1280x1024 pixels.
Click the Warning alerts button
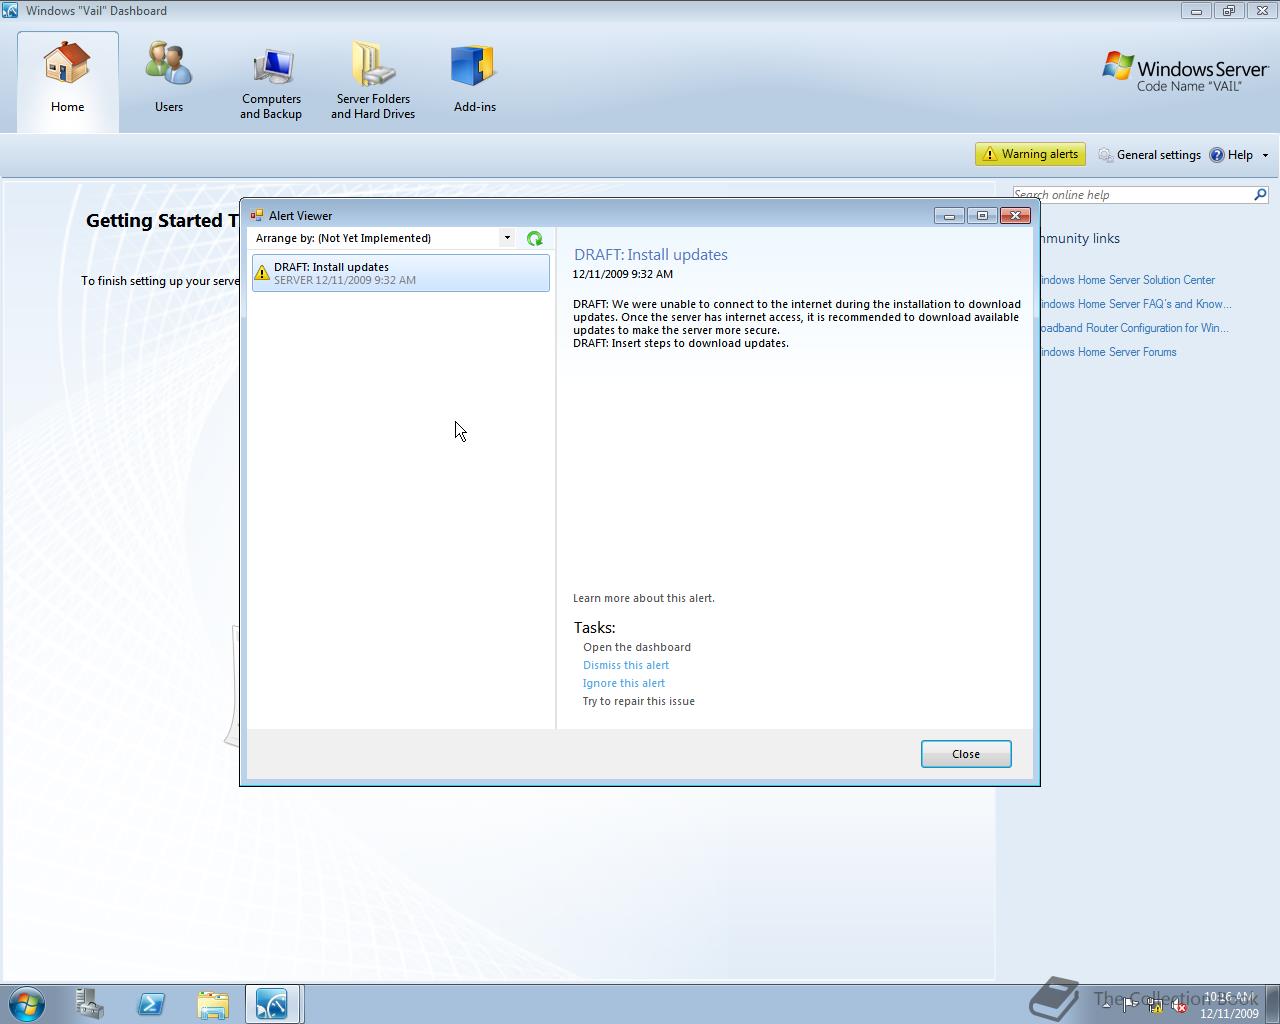pyautogui.click(x=1030, y=154)
